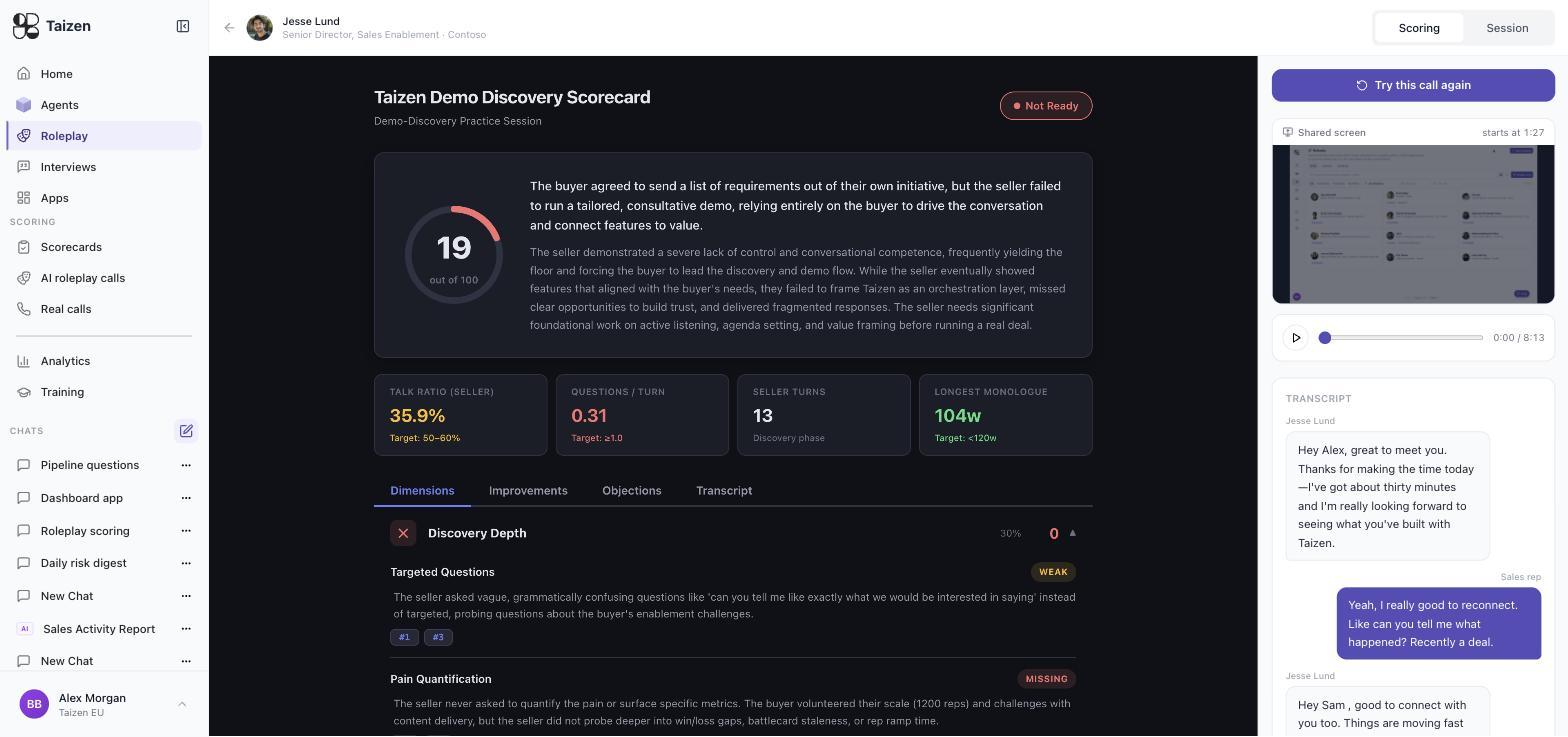Open the Dimensions tab
Viewport: 1568px width, 737px height.
click(422, 491)
